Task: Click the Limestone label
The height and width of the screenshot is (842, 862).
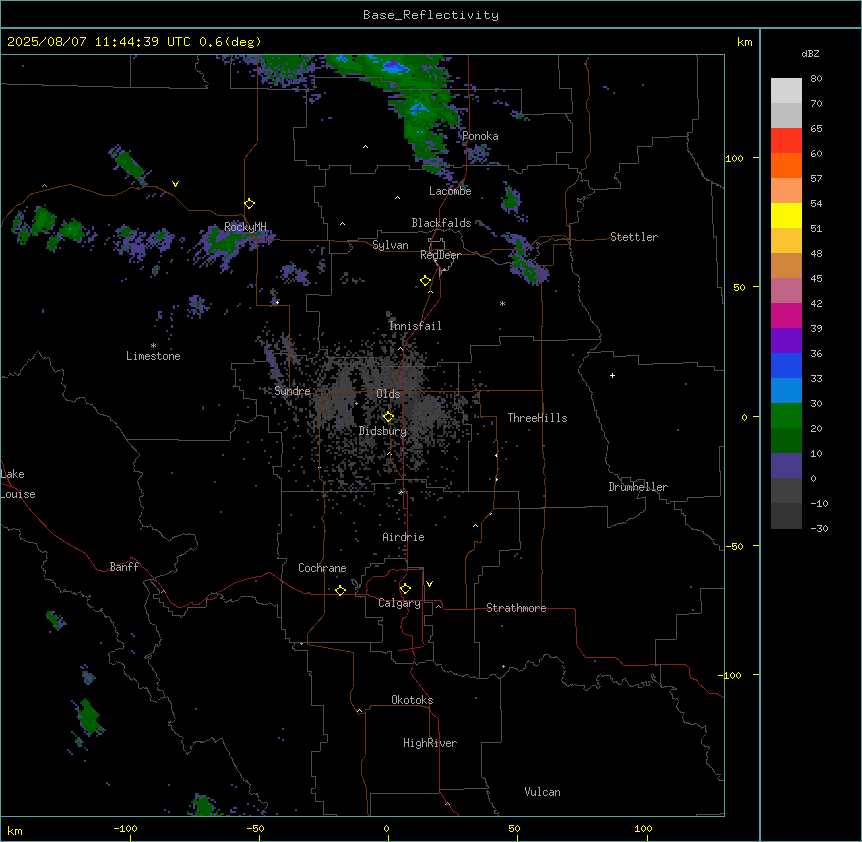Action: [x=153, y=356]
